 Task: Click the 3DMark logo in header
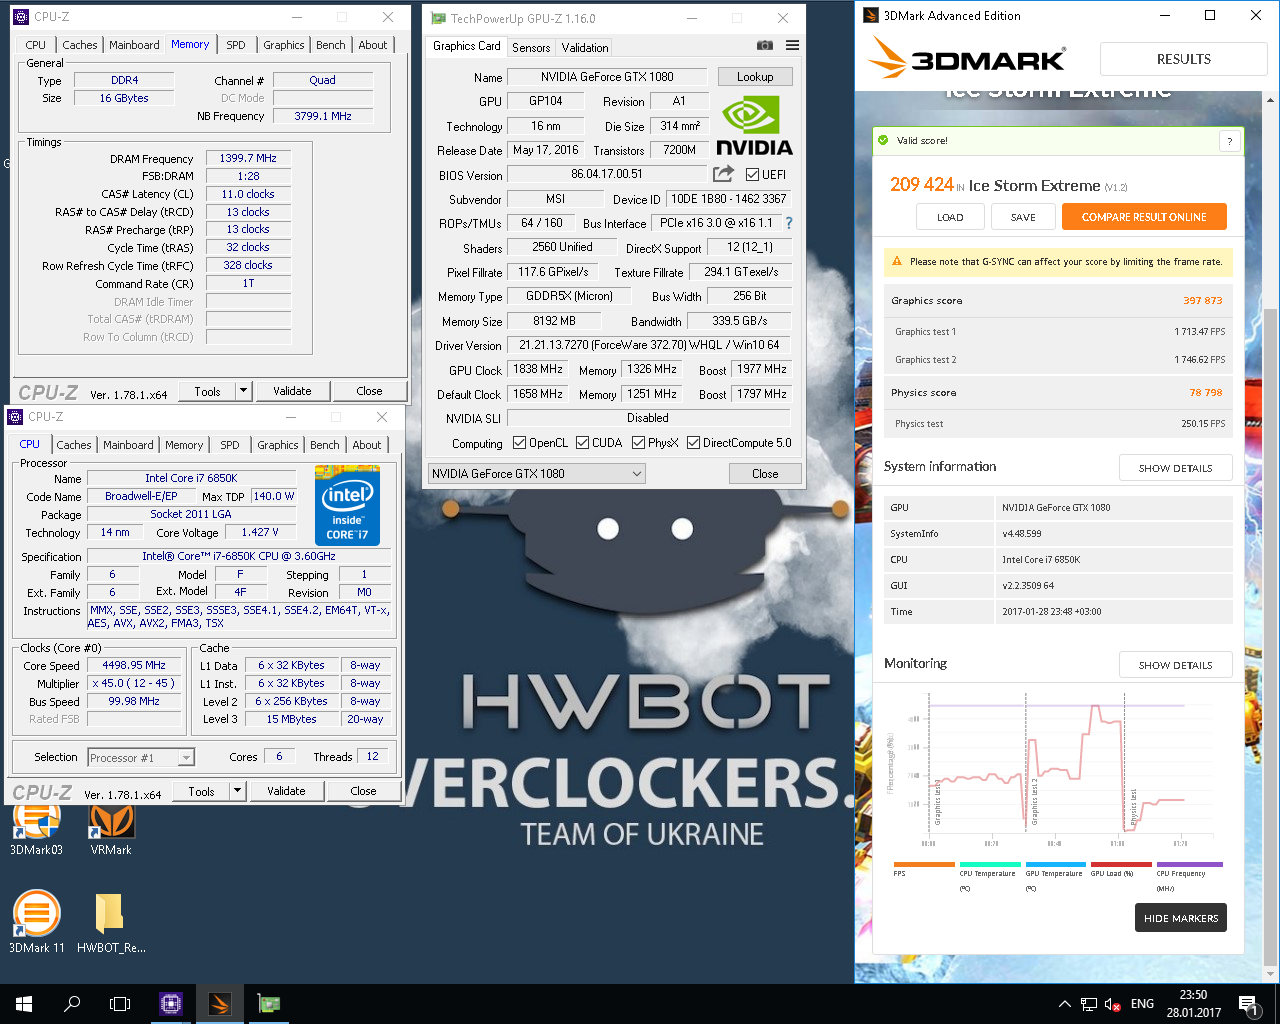pos(968,58)
